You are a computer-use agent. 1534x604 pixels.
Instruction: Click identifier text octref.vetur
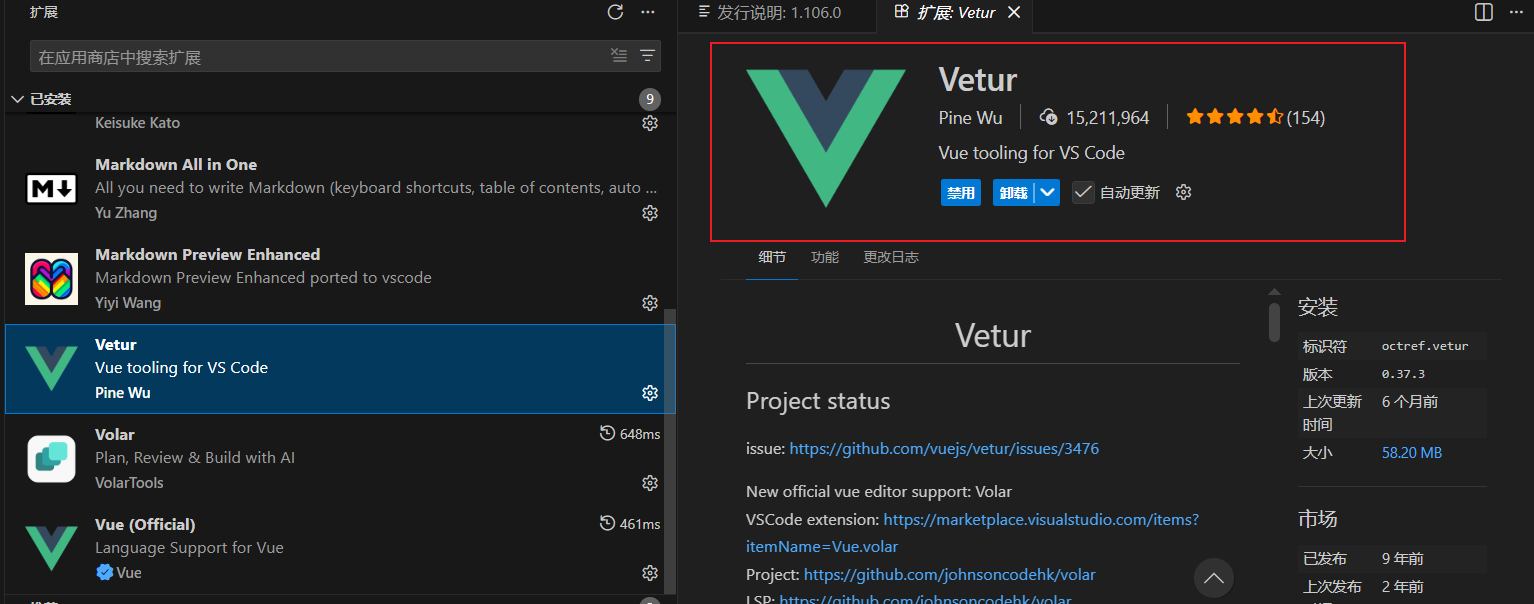point(1425,346)
